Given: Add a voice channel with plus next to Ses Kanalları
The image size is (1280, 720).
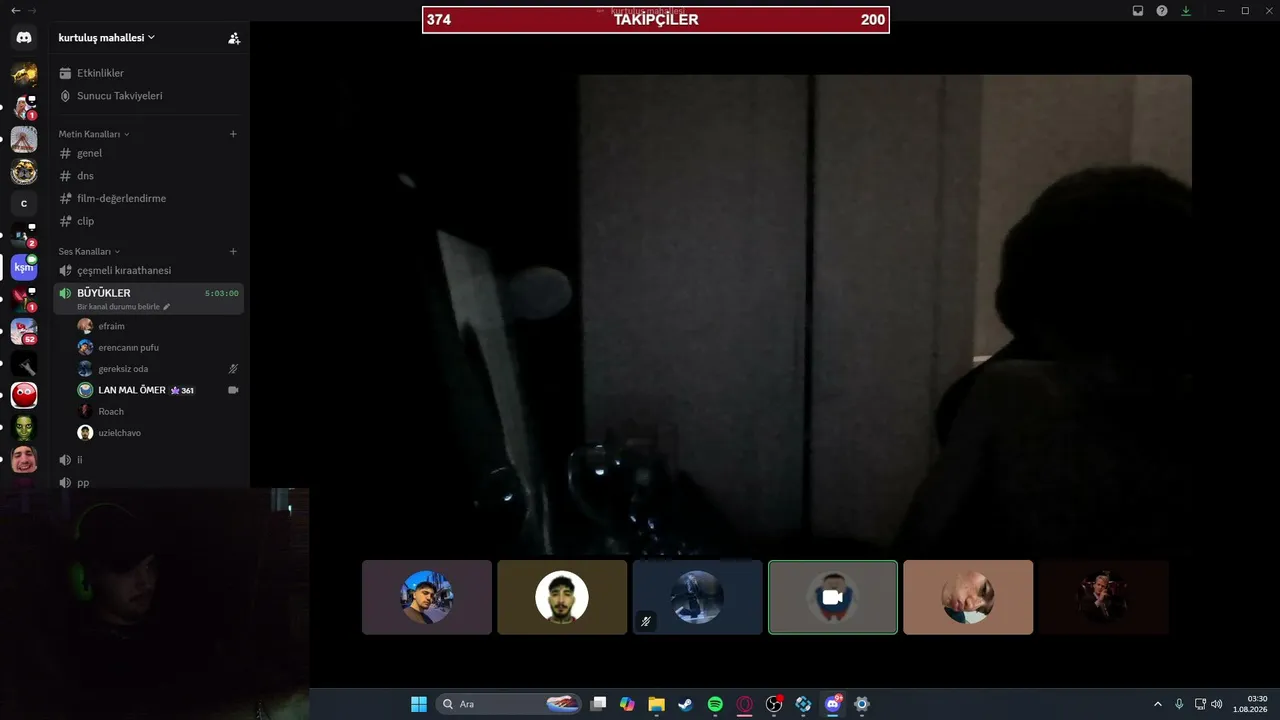Looking at the screenshot, I should (x=233, y=251).
